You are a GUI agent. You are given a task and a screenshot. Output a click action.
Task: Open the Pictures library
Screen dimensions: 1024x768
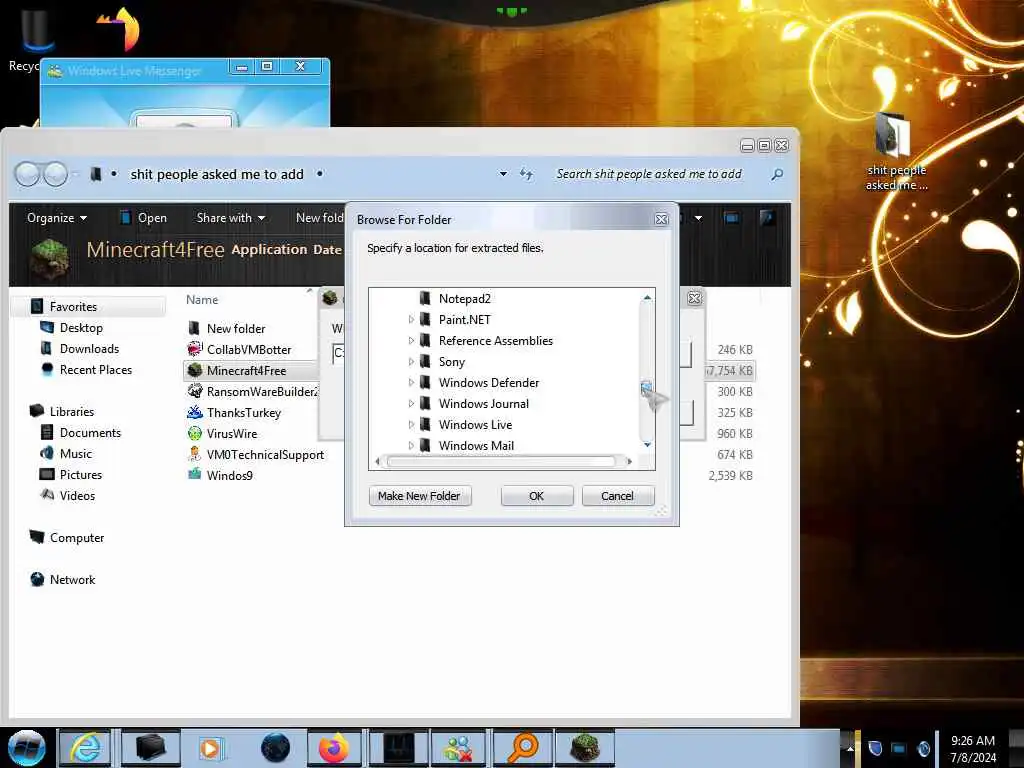click(80, 474)
